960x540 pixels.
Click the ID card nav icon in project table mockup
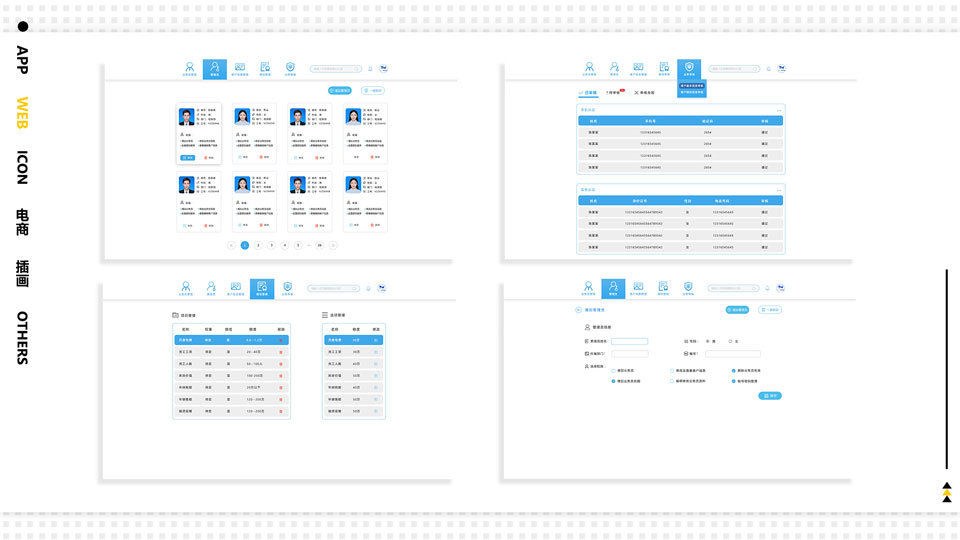tap(236, 288)
